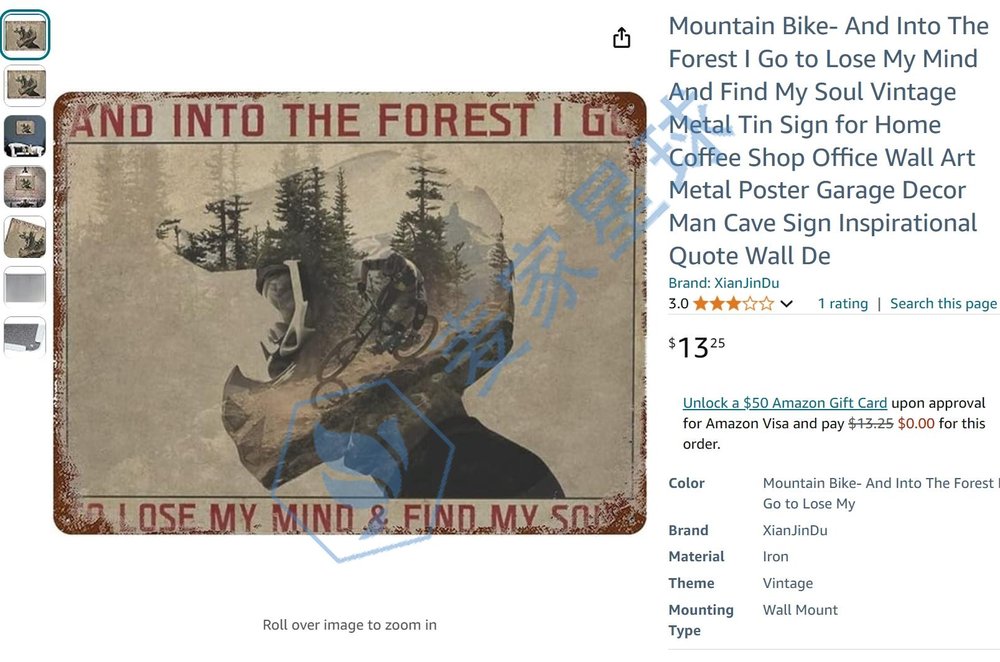
Task: Click the share icon above product image
Action: click(621, 38)
